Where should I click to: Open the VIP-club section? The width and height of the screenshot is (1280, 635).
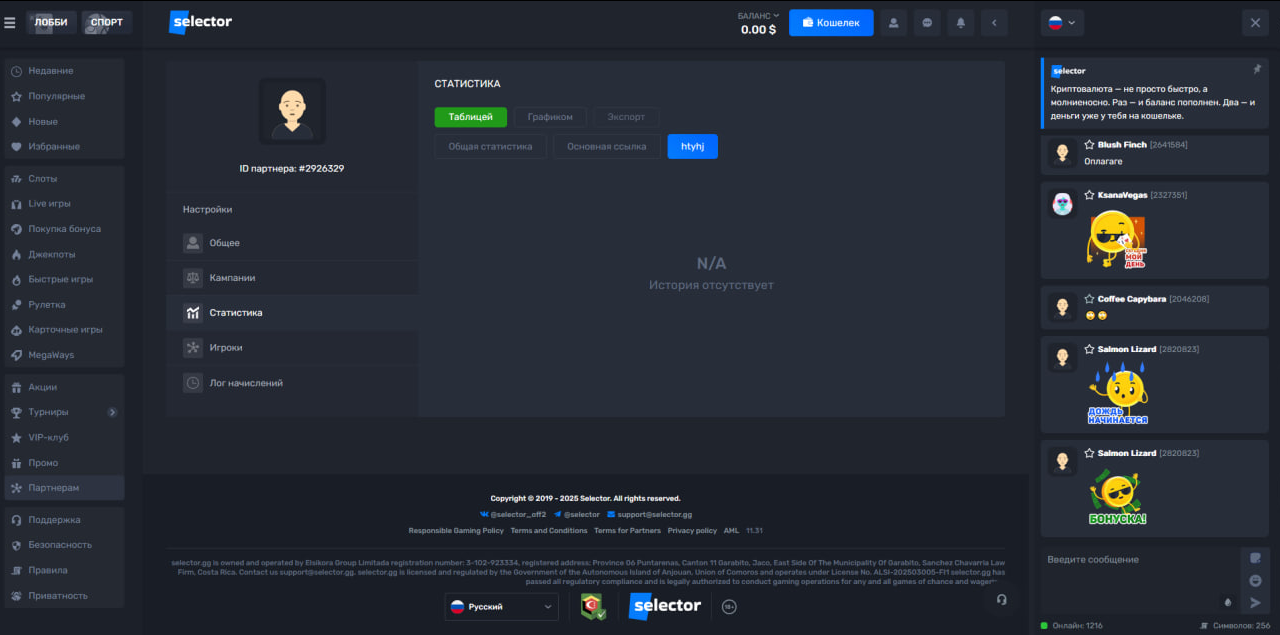coord(44,437)
